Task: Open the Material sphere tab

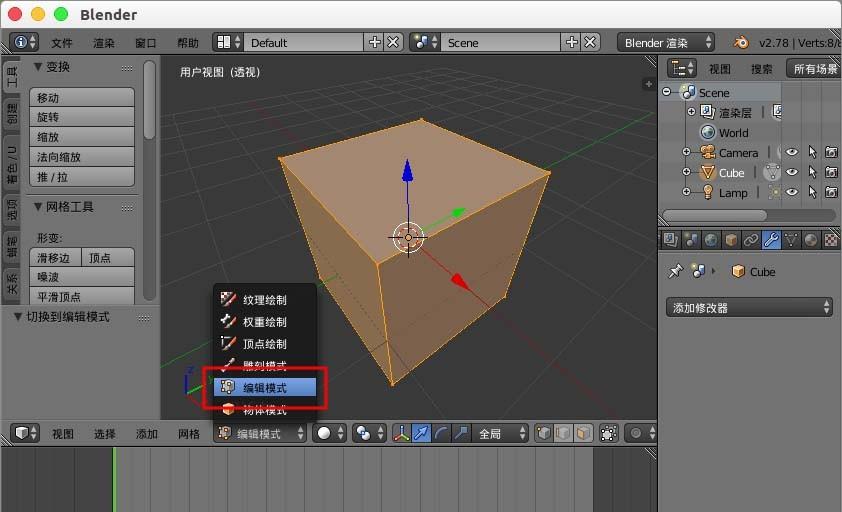Action: [811, 240]
